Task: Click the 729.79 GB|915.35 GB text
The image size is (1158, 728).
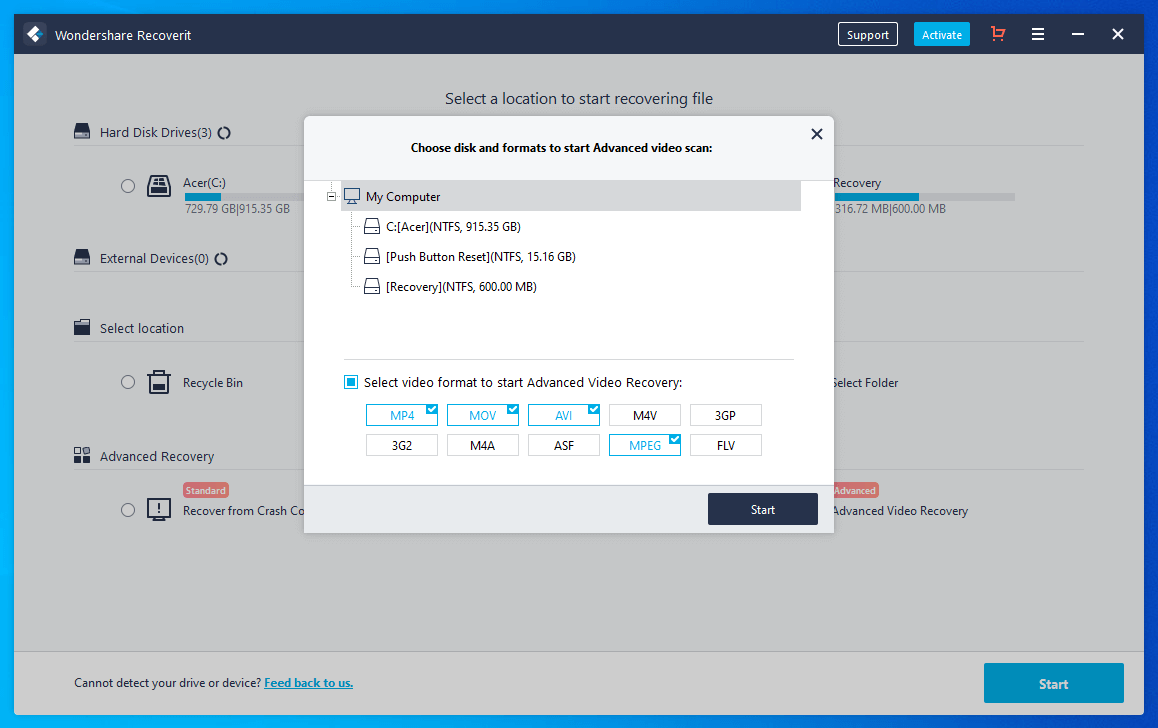Action: [x=237, y=209]
